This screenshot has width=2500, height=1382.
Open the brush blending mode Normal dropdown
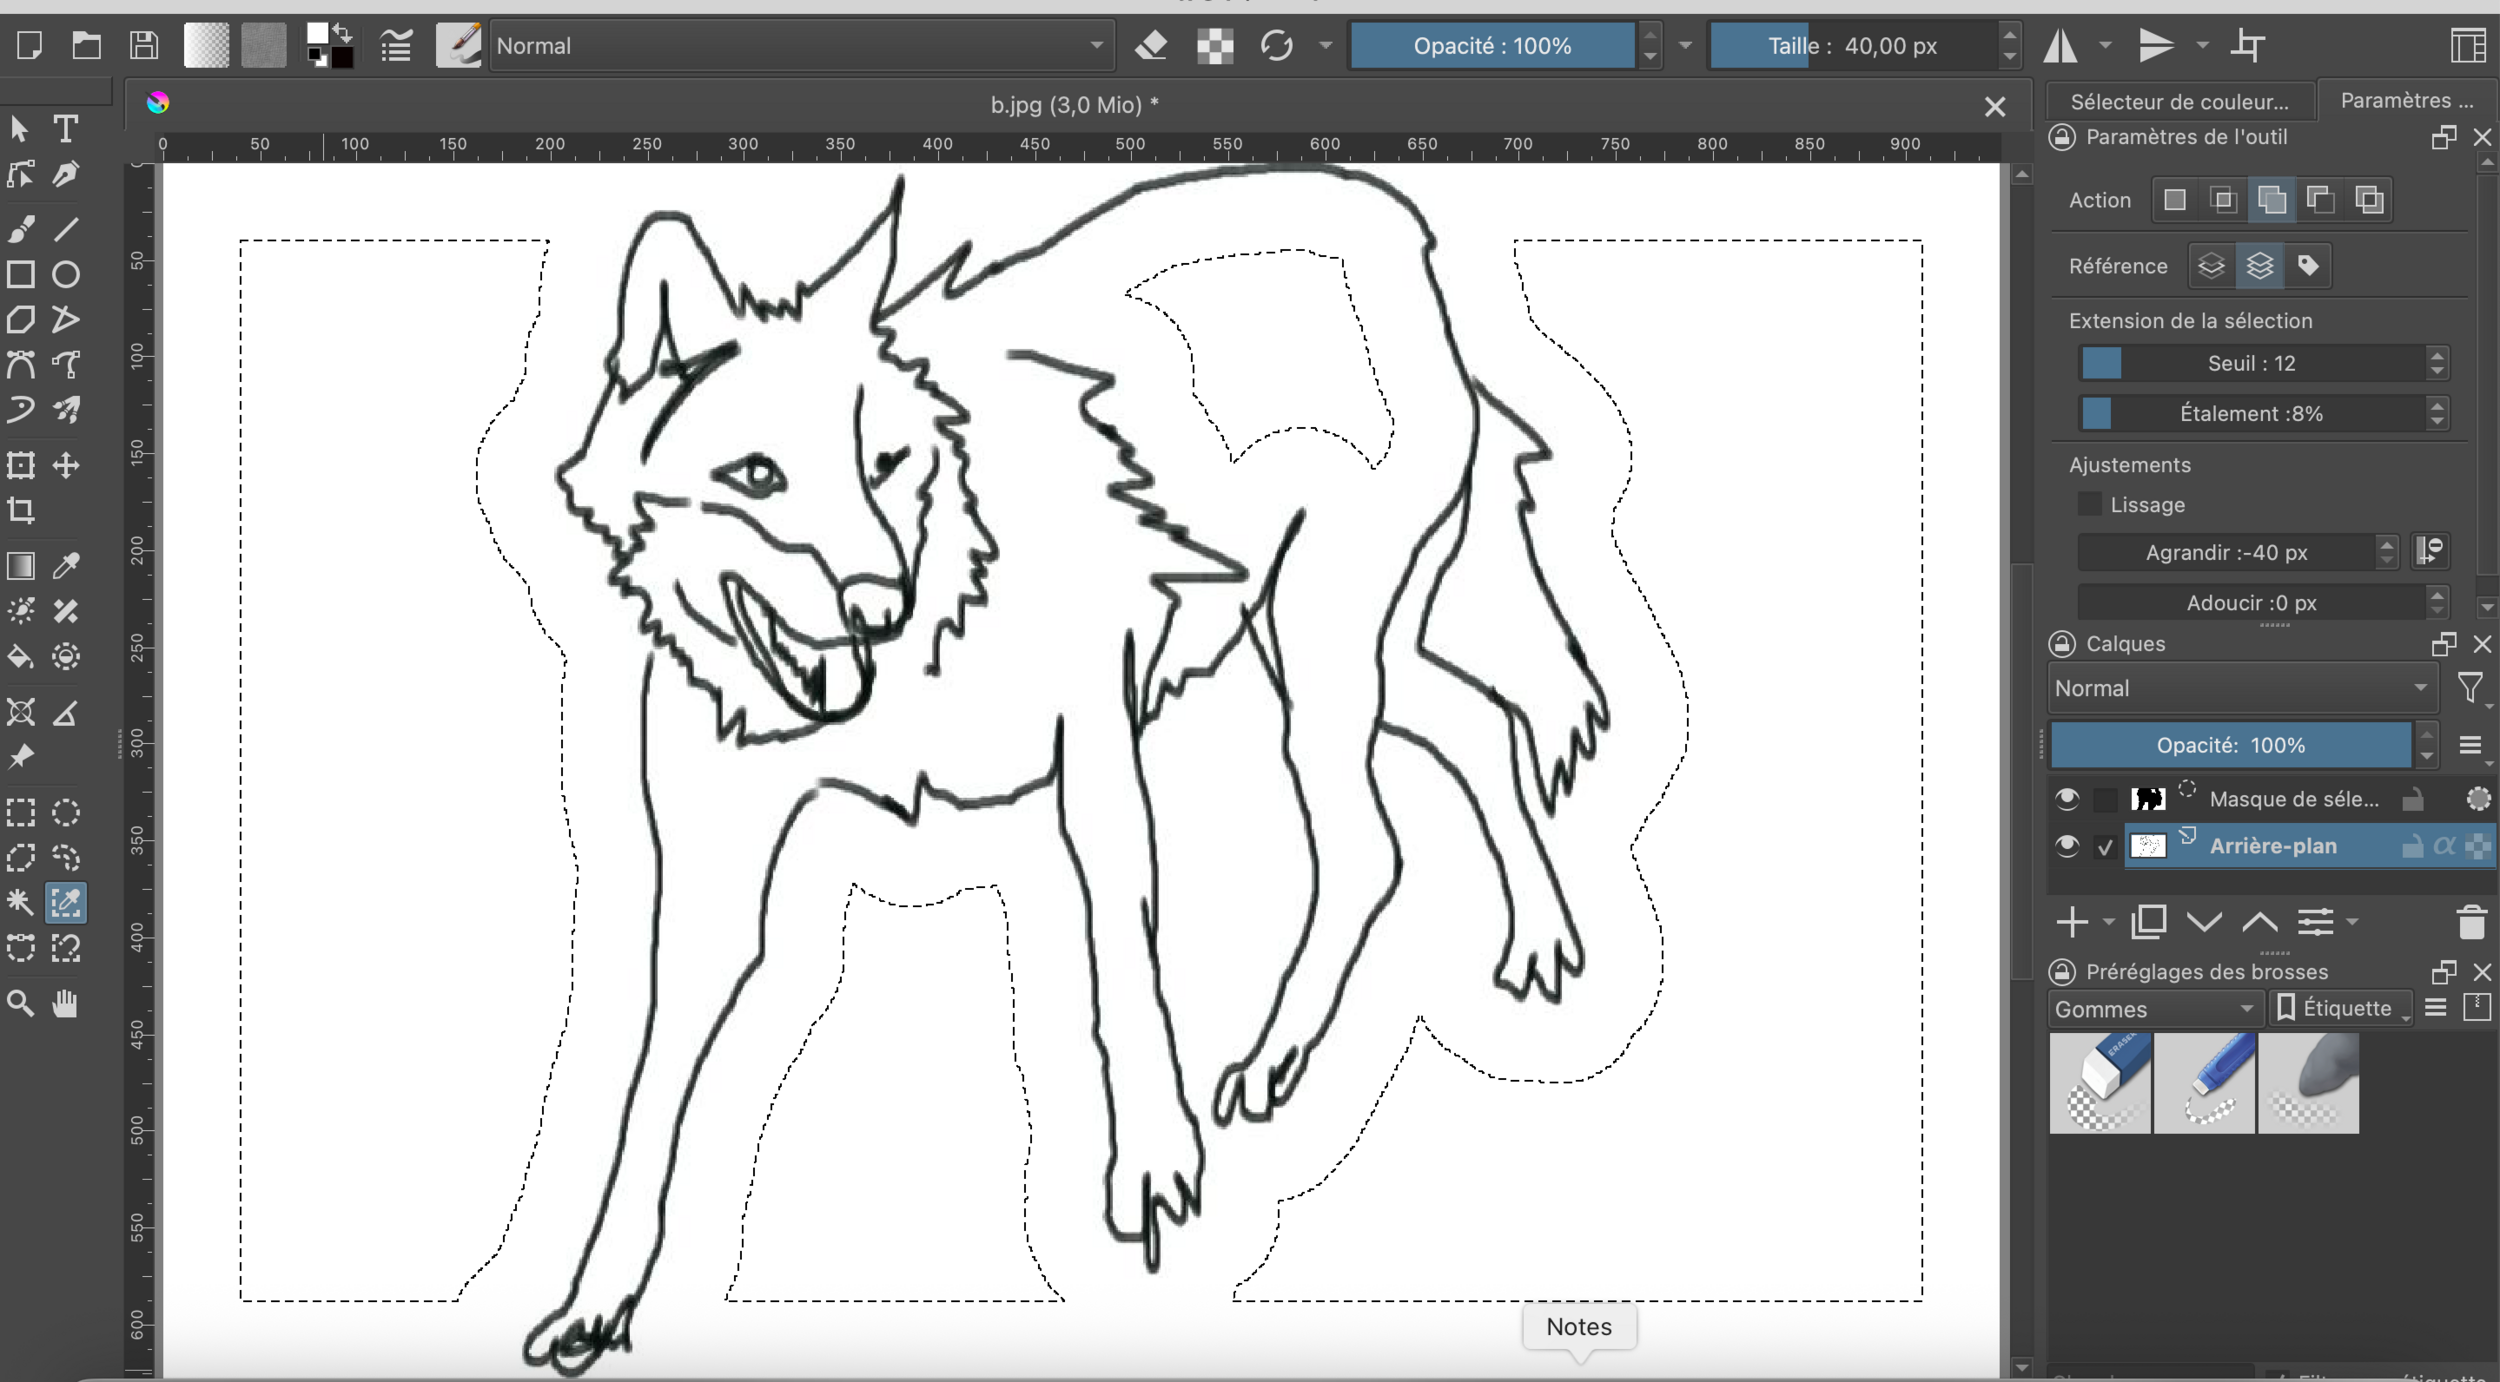click(x=800, y=46)
